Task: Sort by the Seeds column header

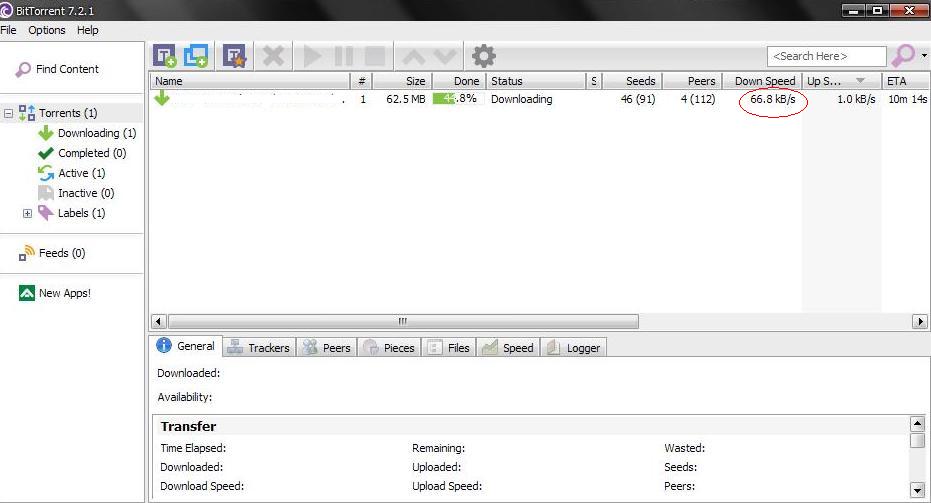Action: 632,81
